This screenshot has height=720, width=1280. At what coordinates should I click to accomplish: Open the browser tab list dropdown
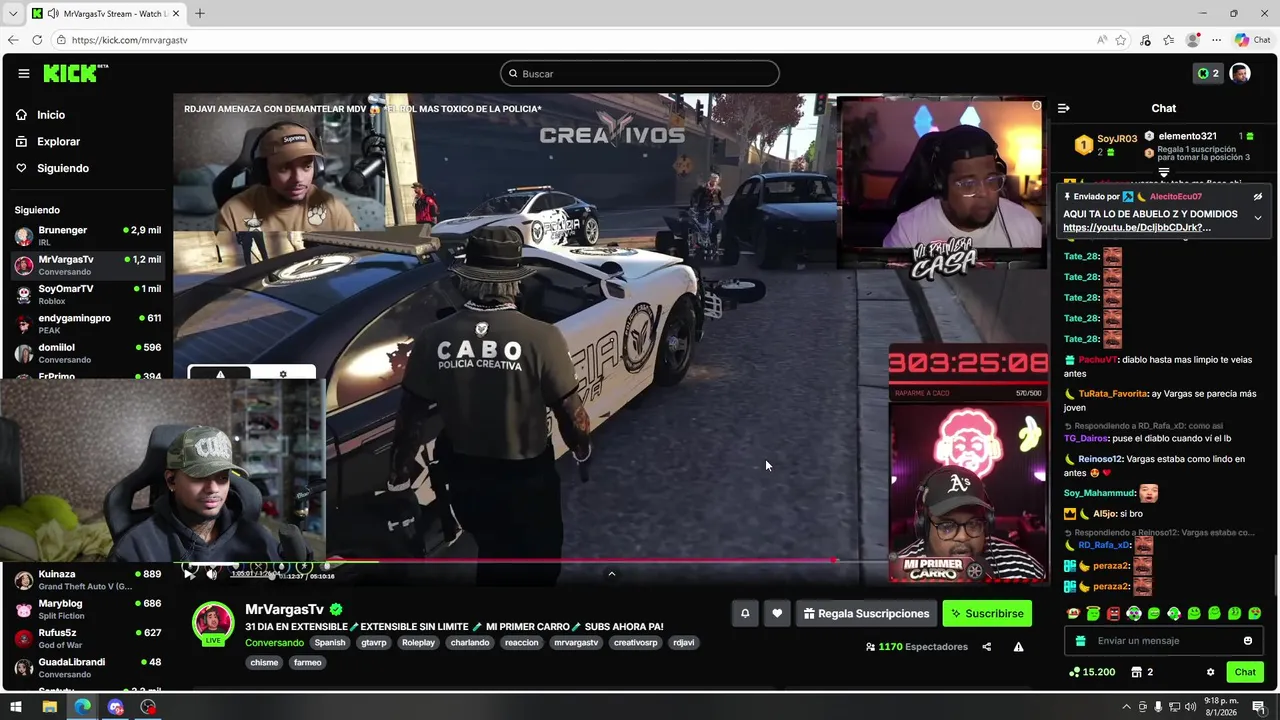(12, 13)
